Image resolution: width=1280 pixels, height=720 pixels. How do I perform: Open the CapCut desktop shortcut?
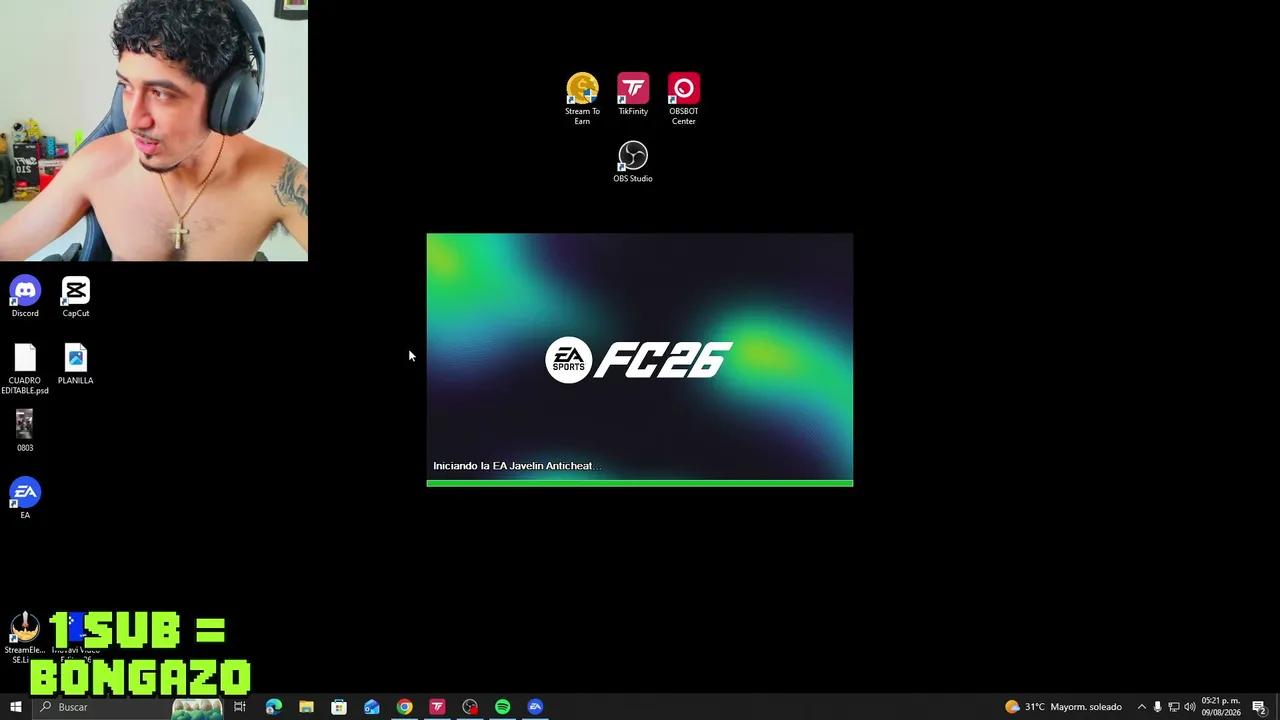click(x=76, y=297)
